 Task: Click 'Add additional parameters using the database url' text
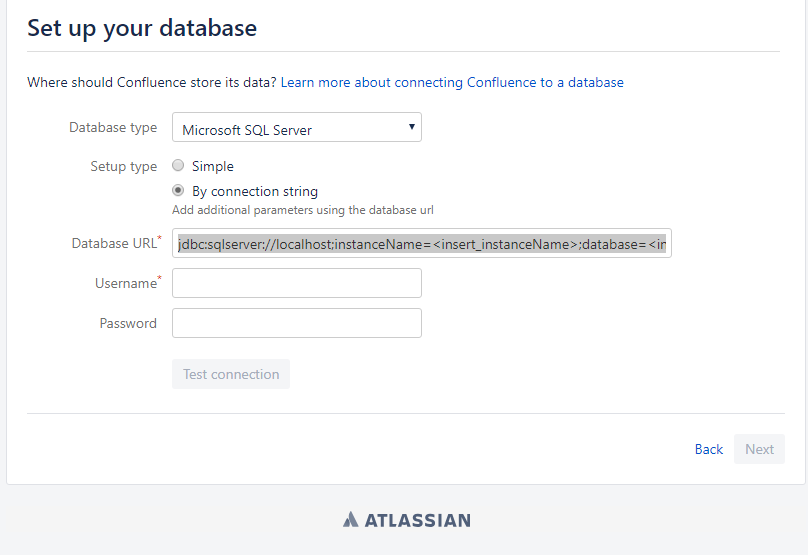(x=302, y=210)
